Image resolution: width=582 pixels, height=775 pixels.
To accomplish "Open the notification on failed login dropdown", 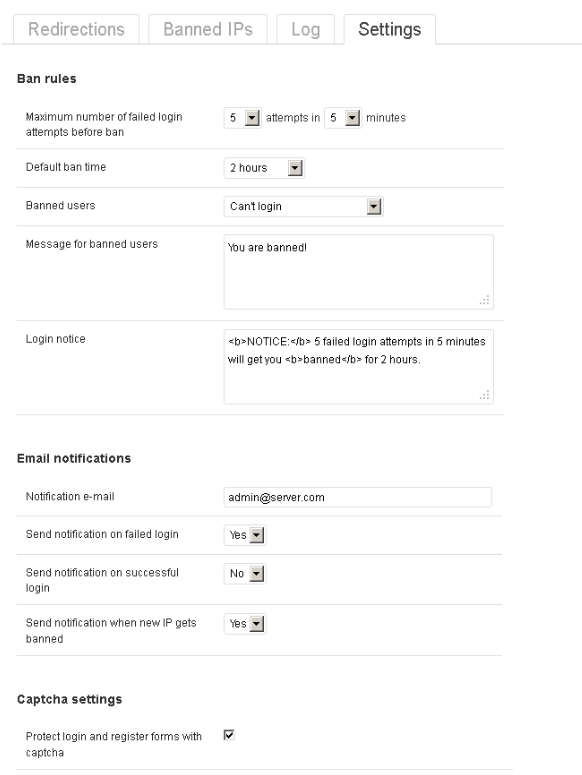I will point(245,535).
